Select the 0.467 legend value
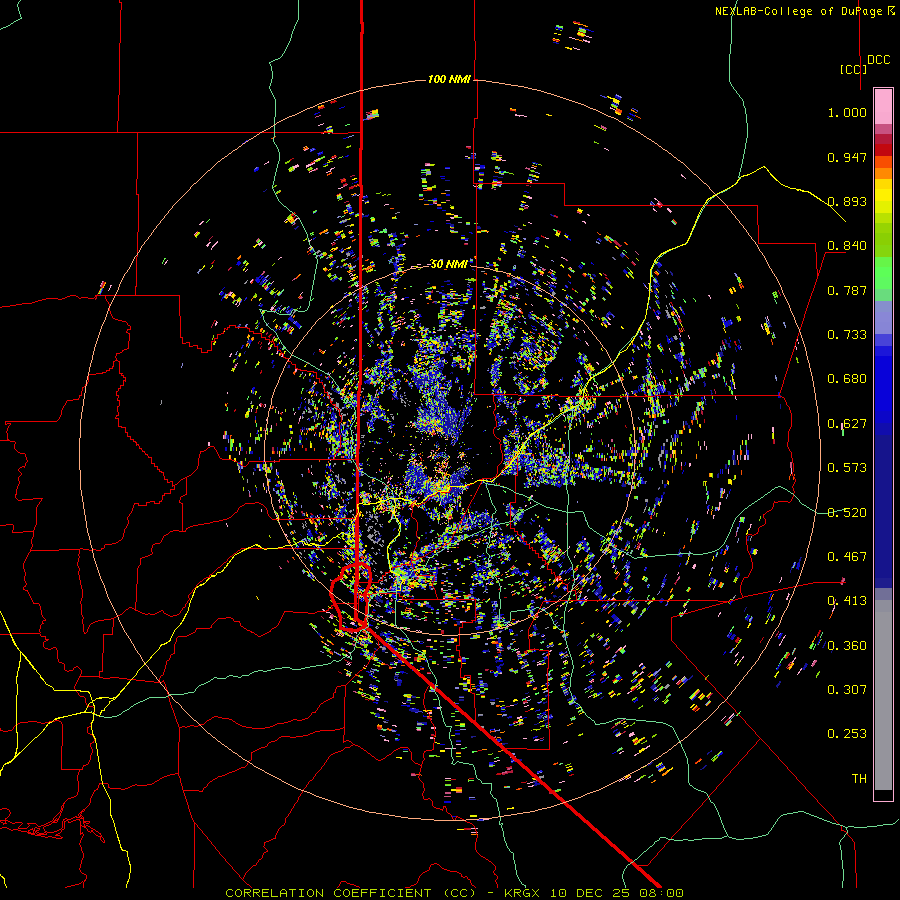 pos(847,557)
